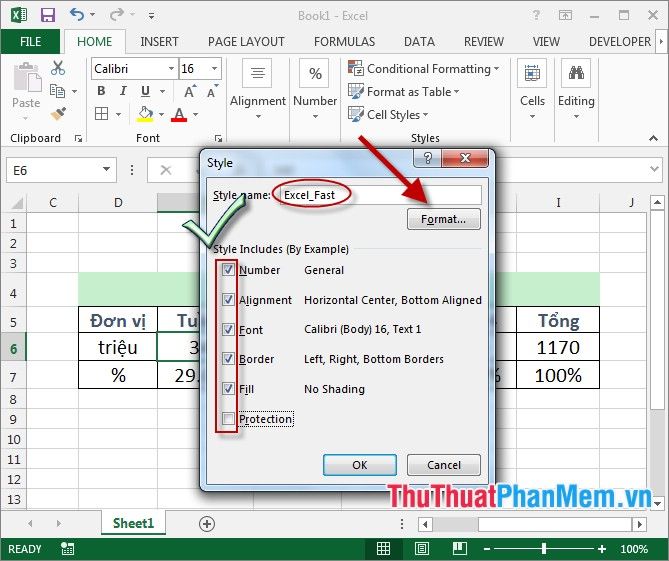This screenshot has height=561, width=669.
Task: Click the Borders icon
Action: pyautogui.click(x=102, y=114)
